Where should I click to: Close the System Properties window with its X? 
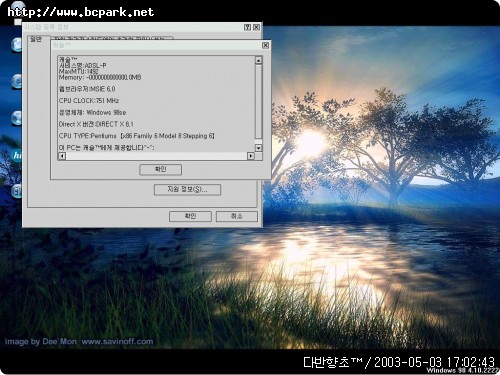coord(256,27)
